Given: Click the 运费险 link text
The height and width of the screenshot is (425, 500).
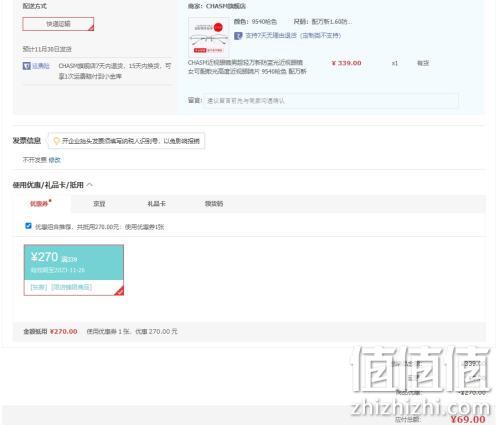Looking at the screenshot, I should [41, 66].
